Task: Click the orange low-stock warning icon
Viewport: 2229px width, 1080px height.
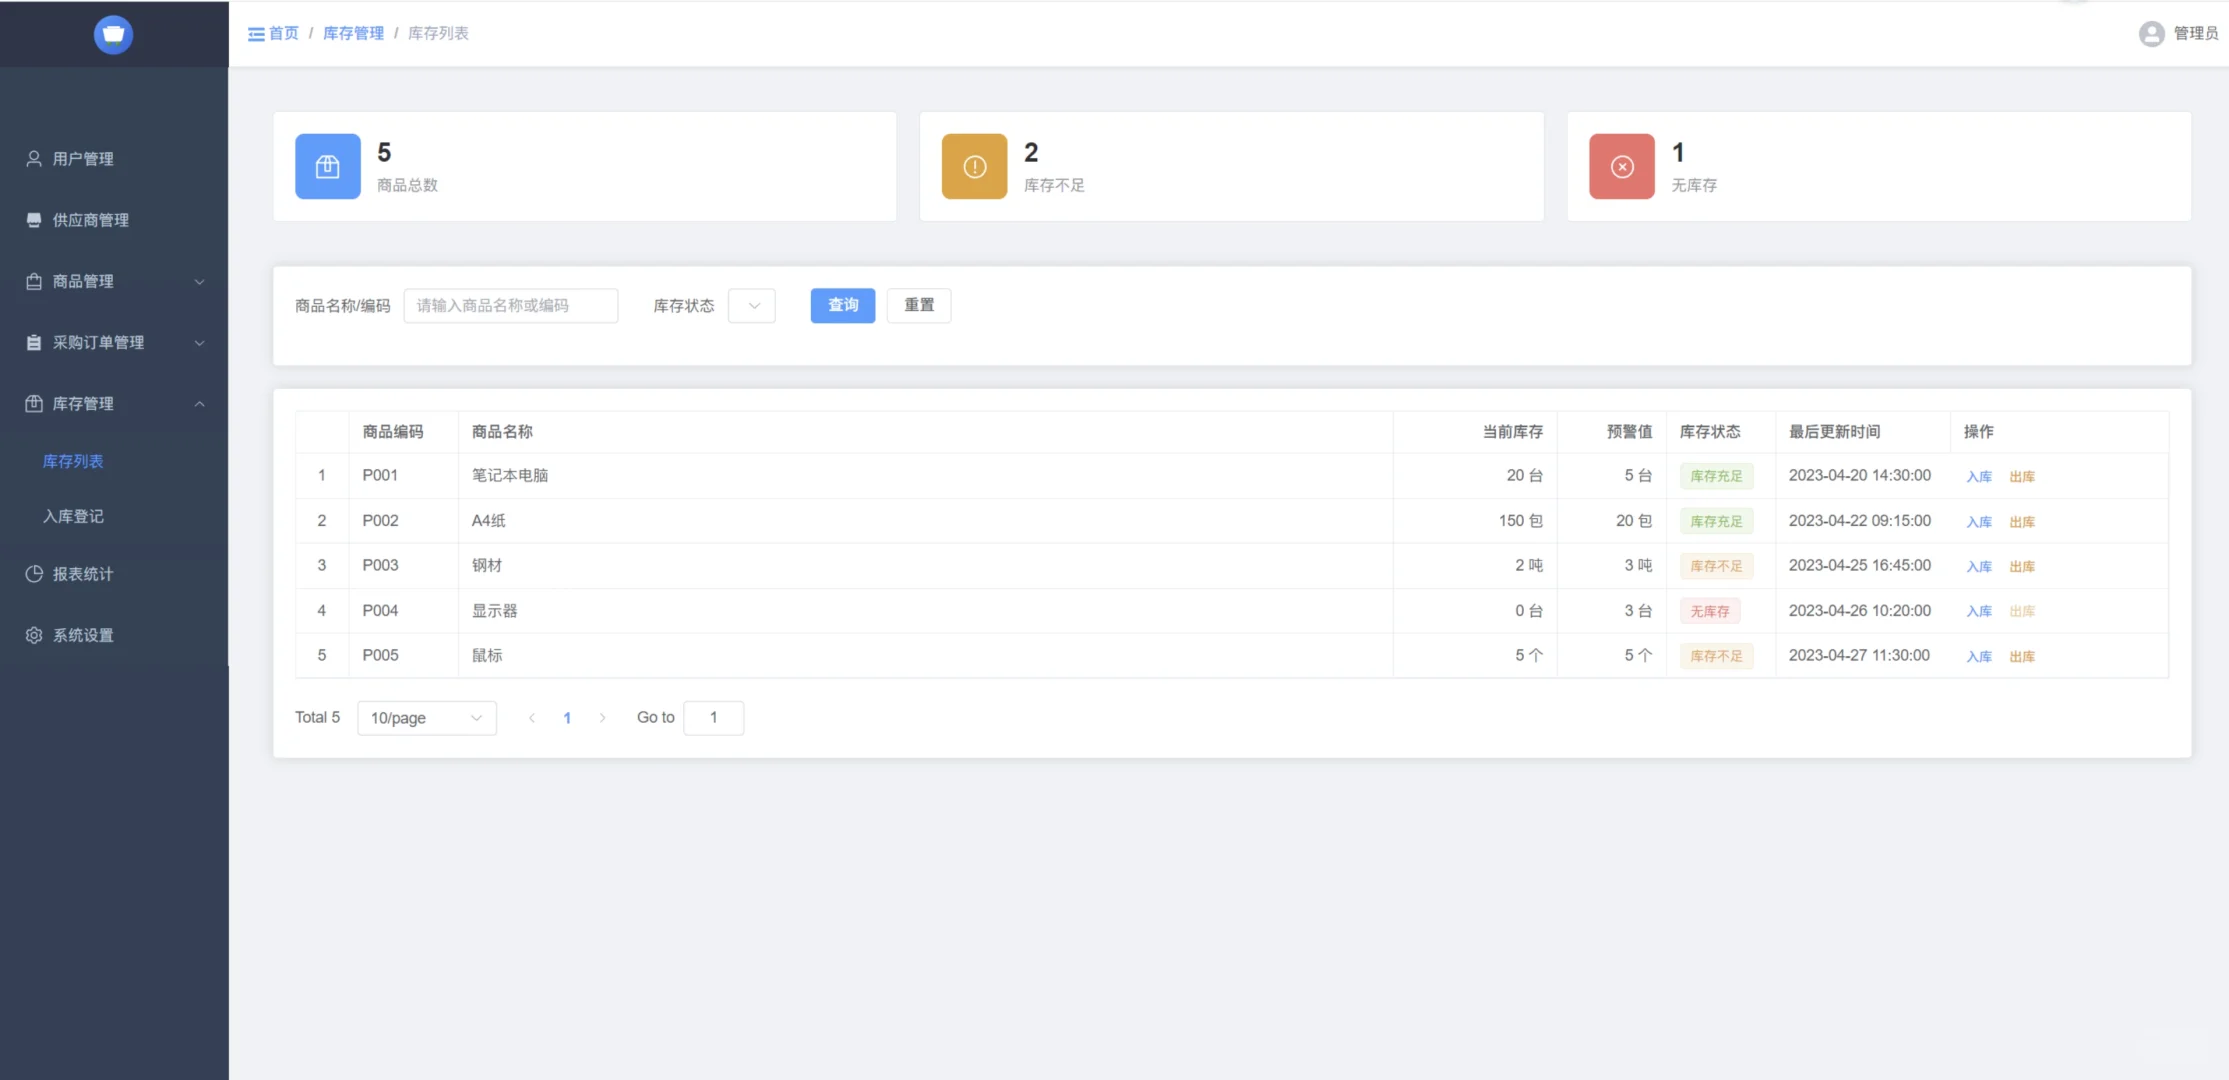Action: (974, 167)
